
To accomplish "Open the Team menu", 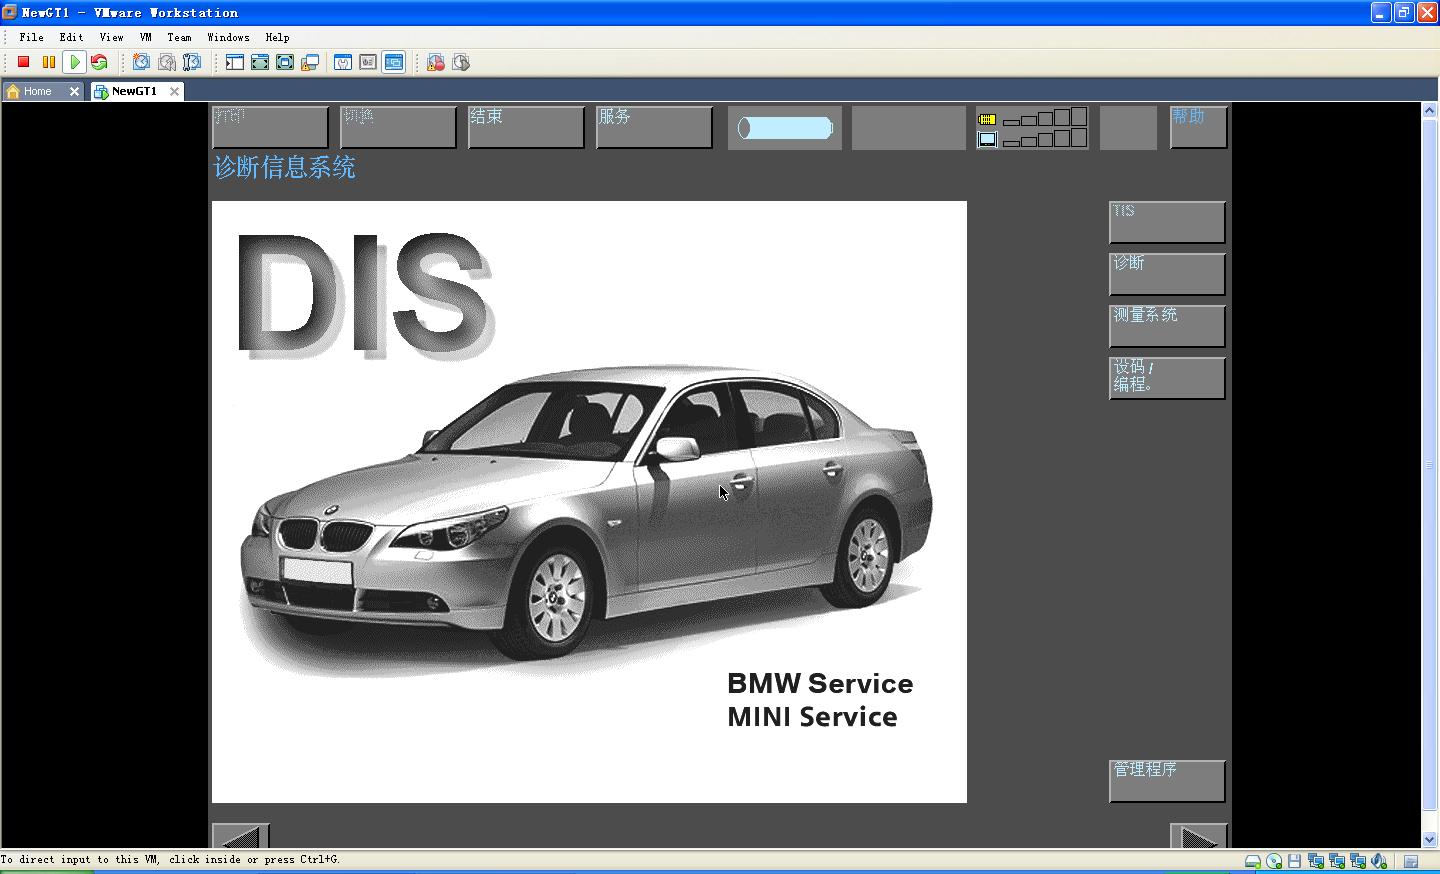I will tap(179, 37).
